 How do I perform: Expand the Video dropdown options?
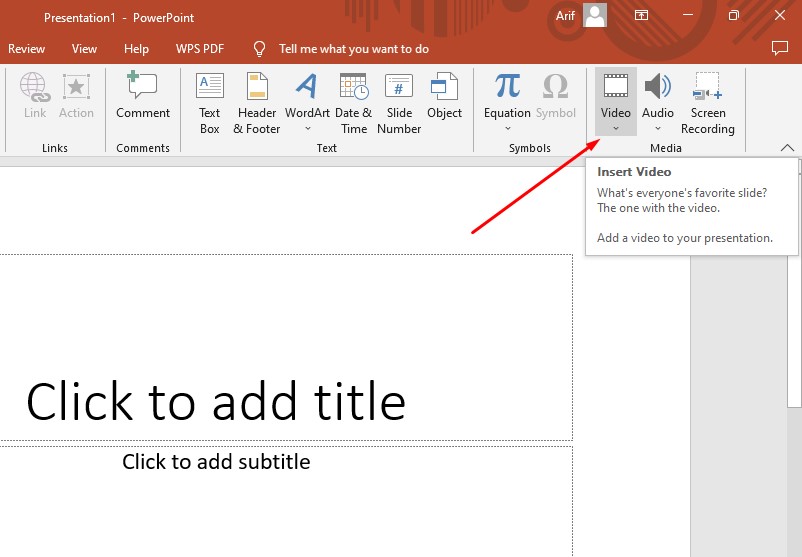616,129
